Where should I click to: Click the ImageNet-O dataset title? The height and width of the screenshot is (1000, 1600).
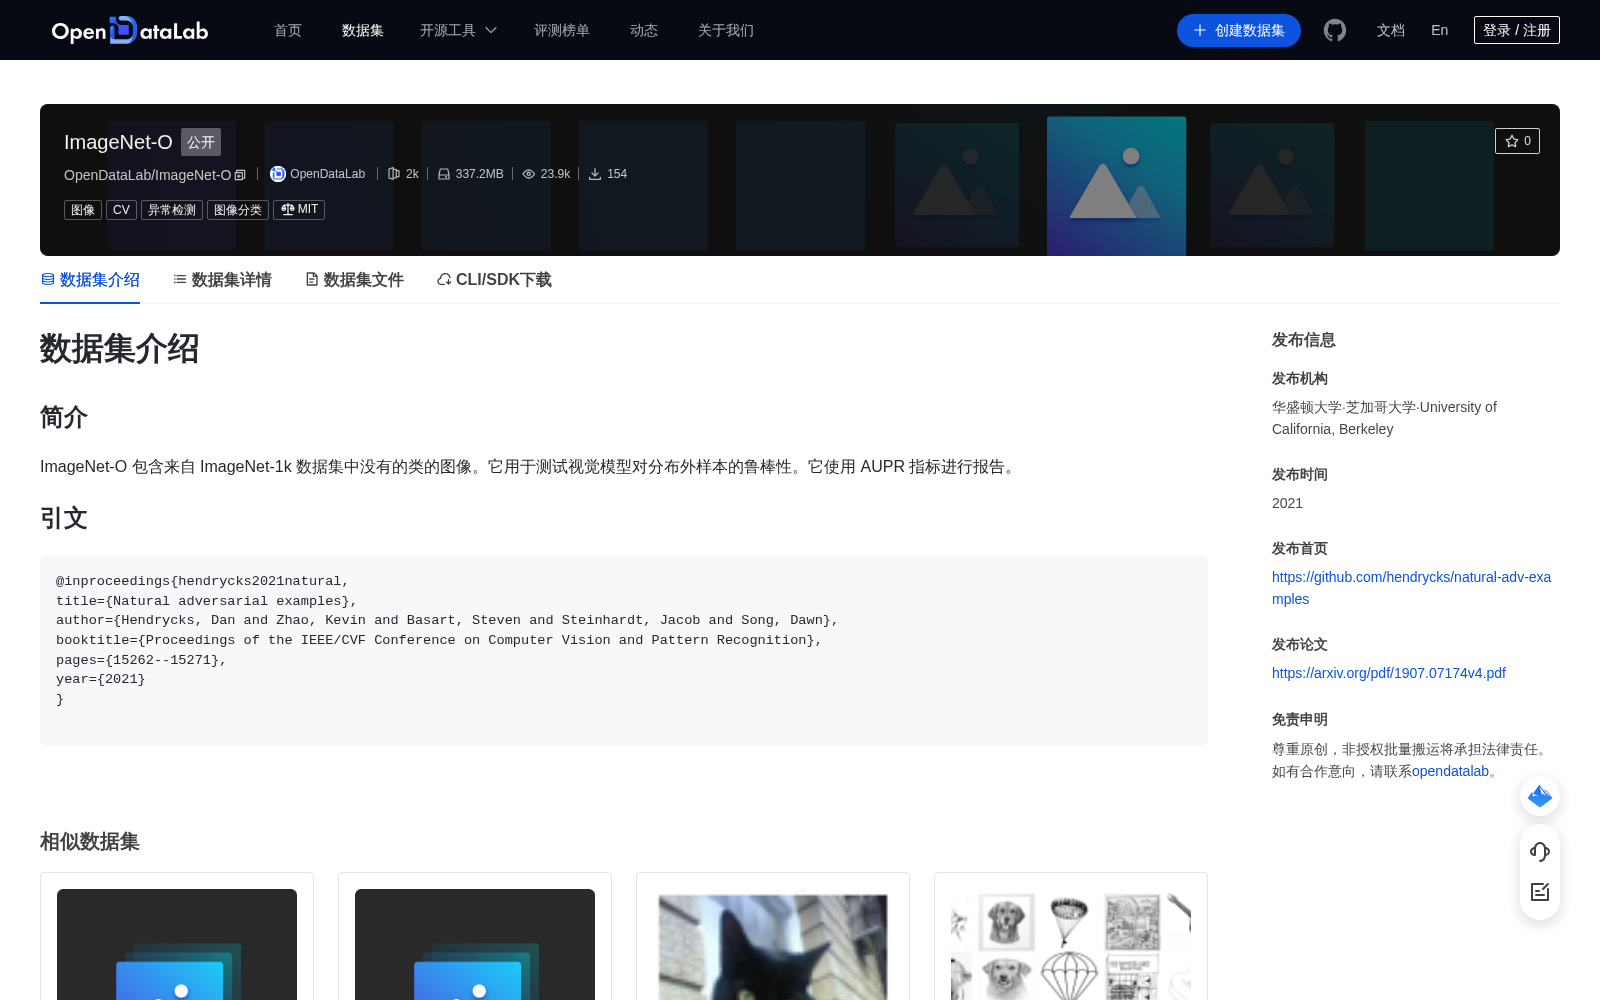click(118, 142)
